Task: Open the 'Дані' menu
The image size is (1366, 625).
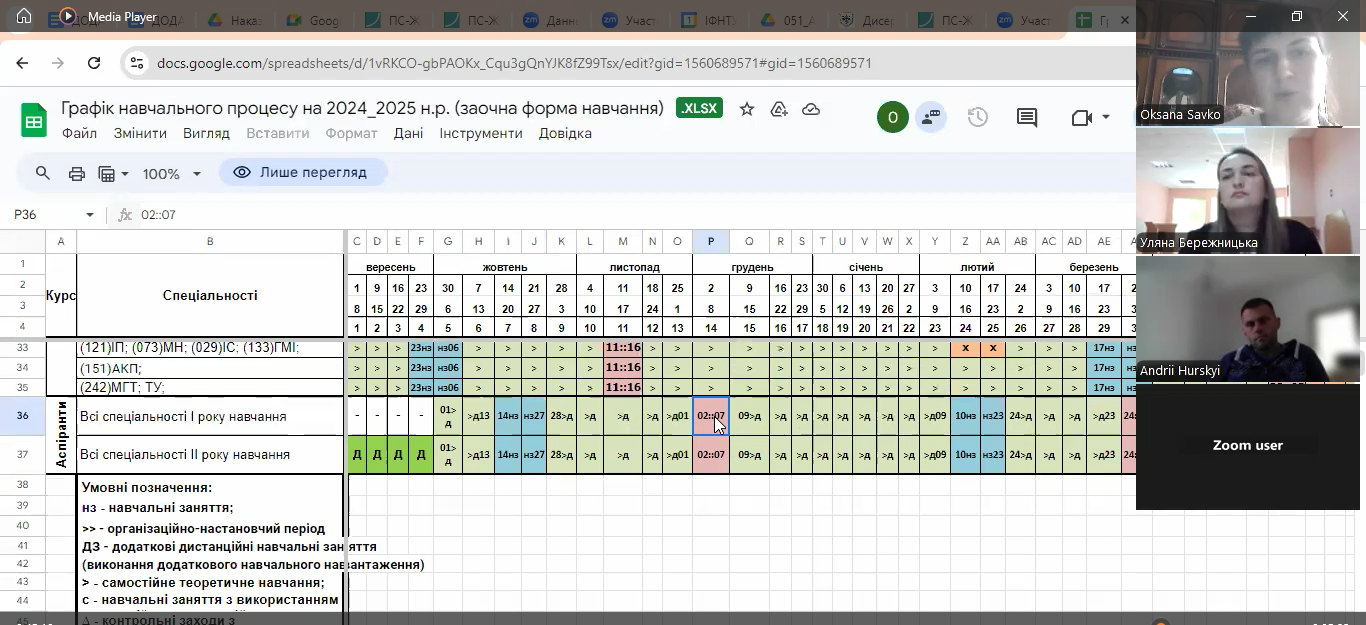Action: [408, 133]
